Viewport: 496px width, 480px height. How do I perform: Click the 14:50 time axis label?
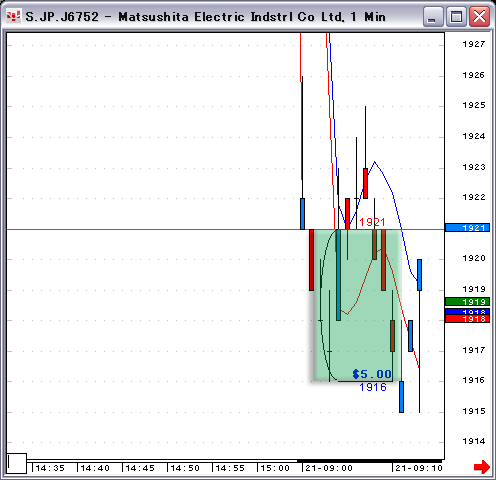click(185, 468)
